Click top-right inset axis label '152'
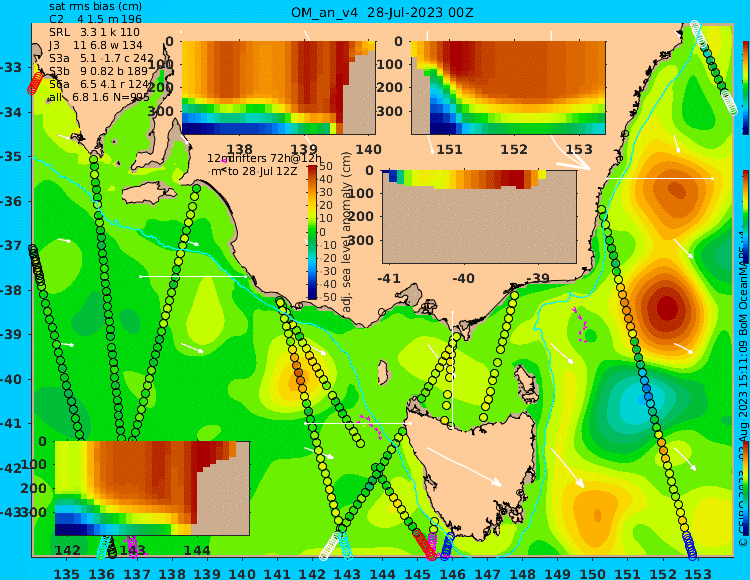Viewport: 750px width, 580px height. pyautogui.click(x=514, y=150)
